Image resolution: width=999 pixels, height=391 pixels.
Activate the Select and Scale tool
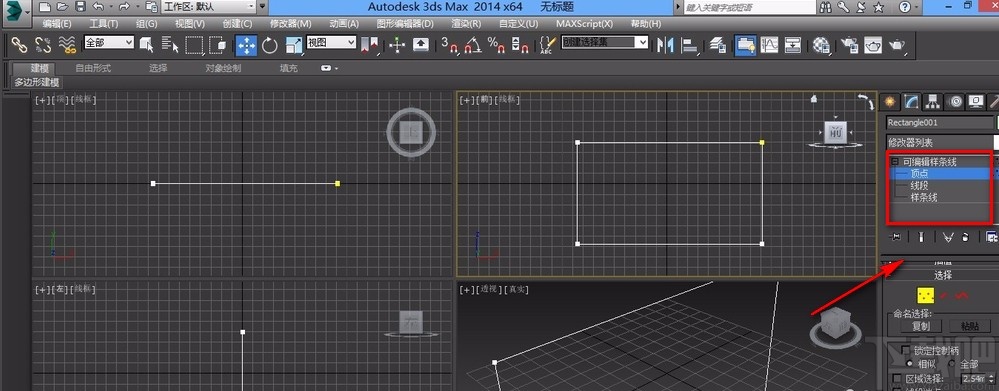294,45
